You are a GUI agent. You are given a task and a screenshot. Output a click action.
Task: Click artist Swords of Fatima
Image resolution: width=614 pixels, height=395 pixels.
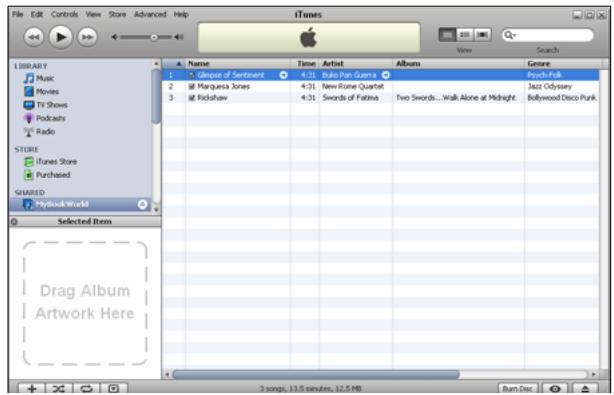coord(350,98)
